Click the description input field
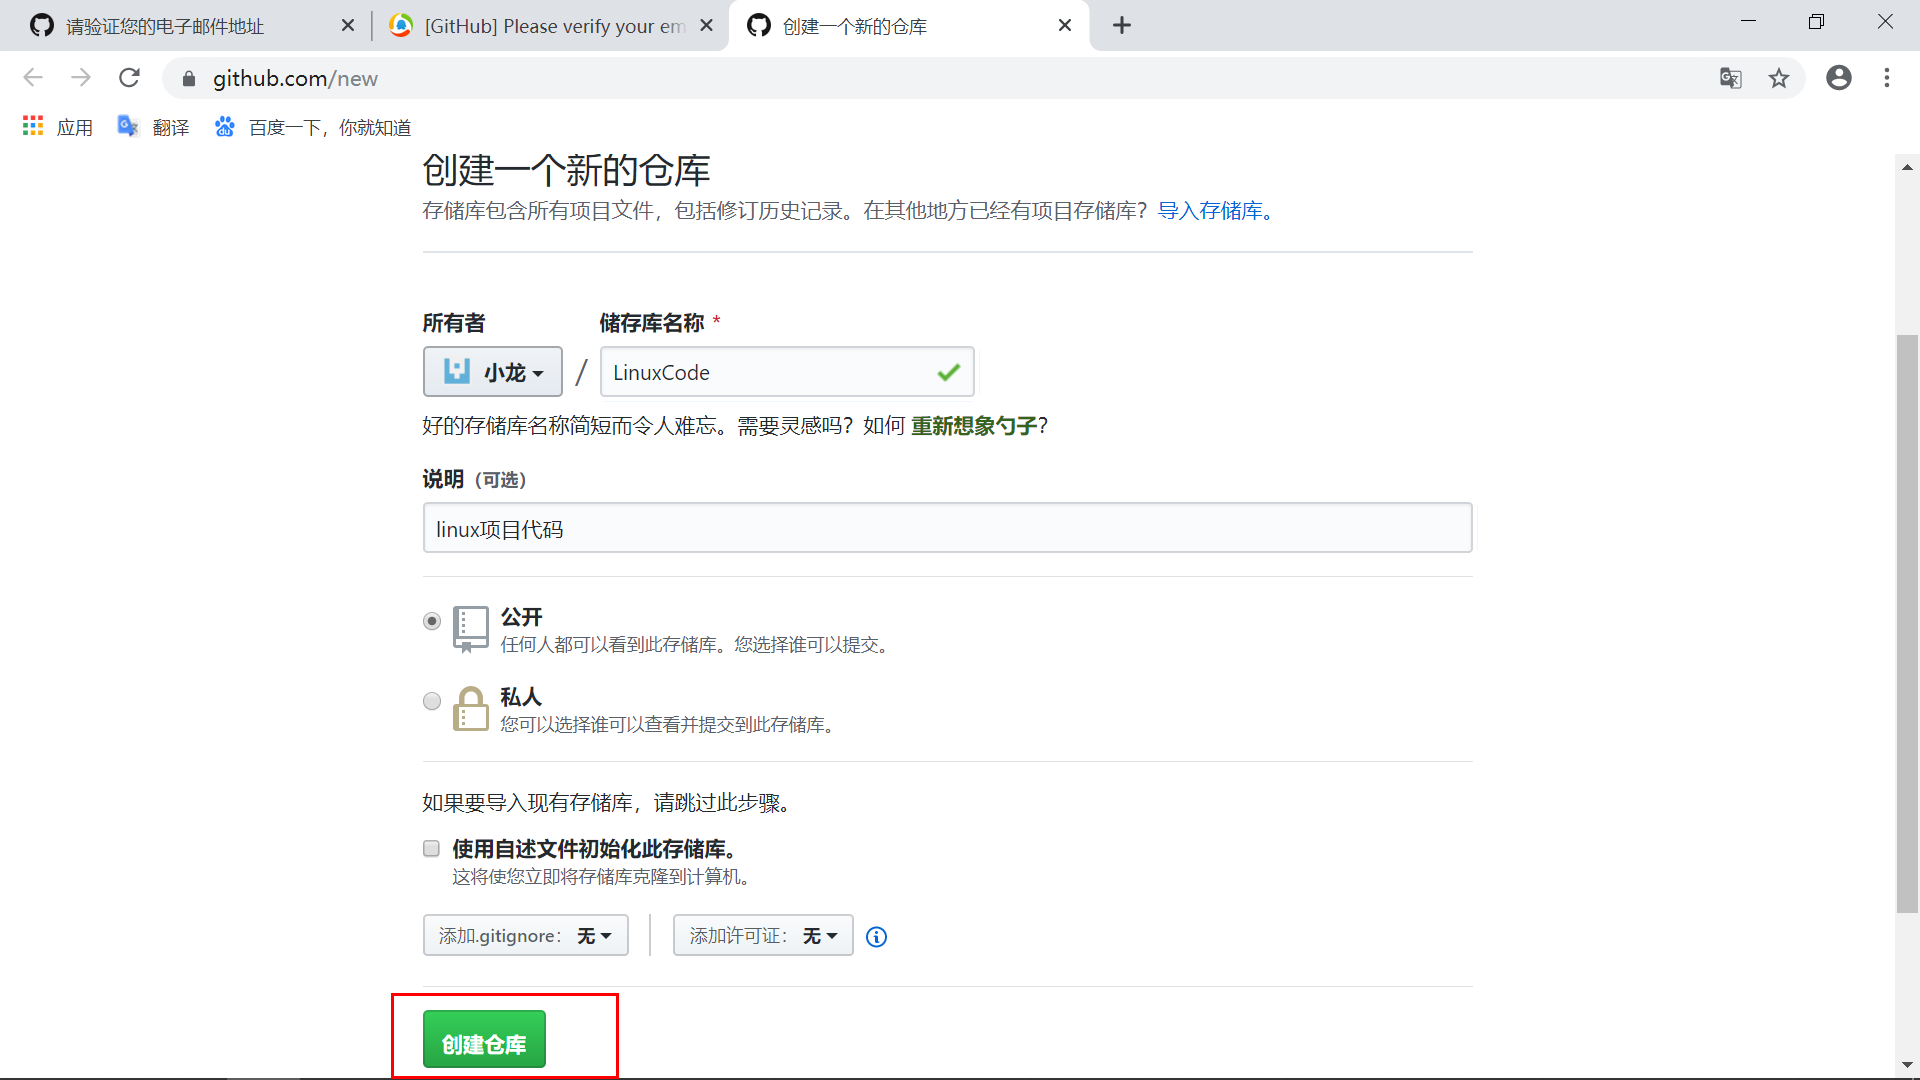Image resolution: width=1920 pixels, height=1080 pixels. [947, 528]
